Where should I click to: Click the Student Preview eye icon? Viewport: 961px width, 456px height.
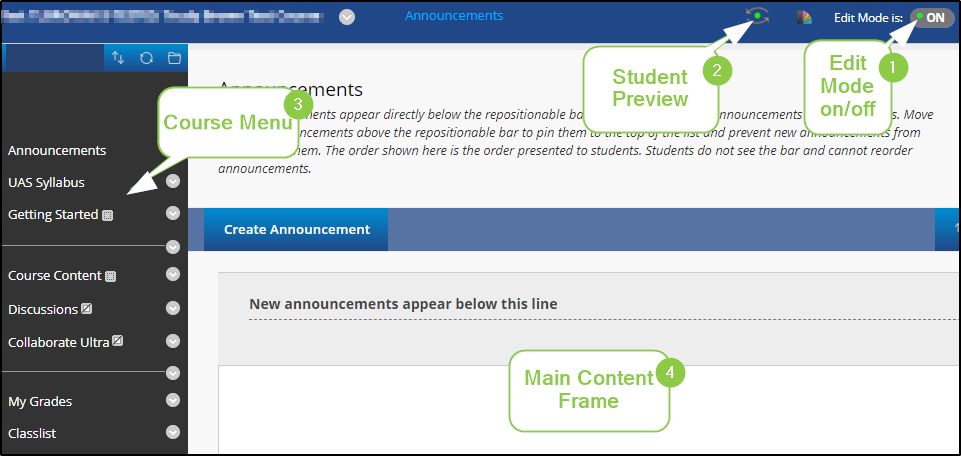tap(758, 16)
